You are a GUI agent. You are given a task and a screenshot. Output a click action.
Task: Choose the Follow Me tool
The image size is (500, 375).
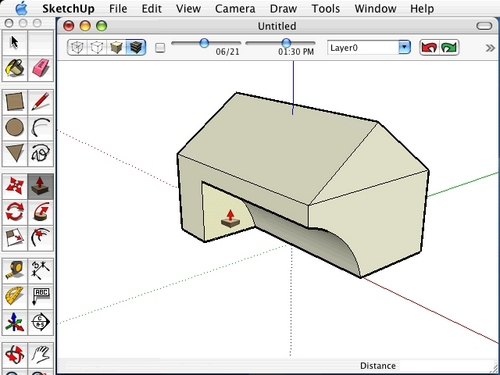41,212
